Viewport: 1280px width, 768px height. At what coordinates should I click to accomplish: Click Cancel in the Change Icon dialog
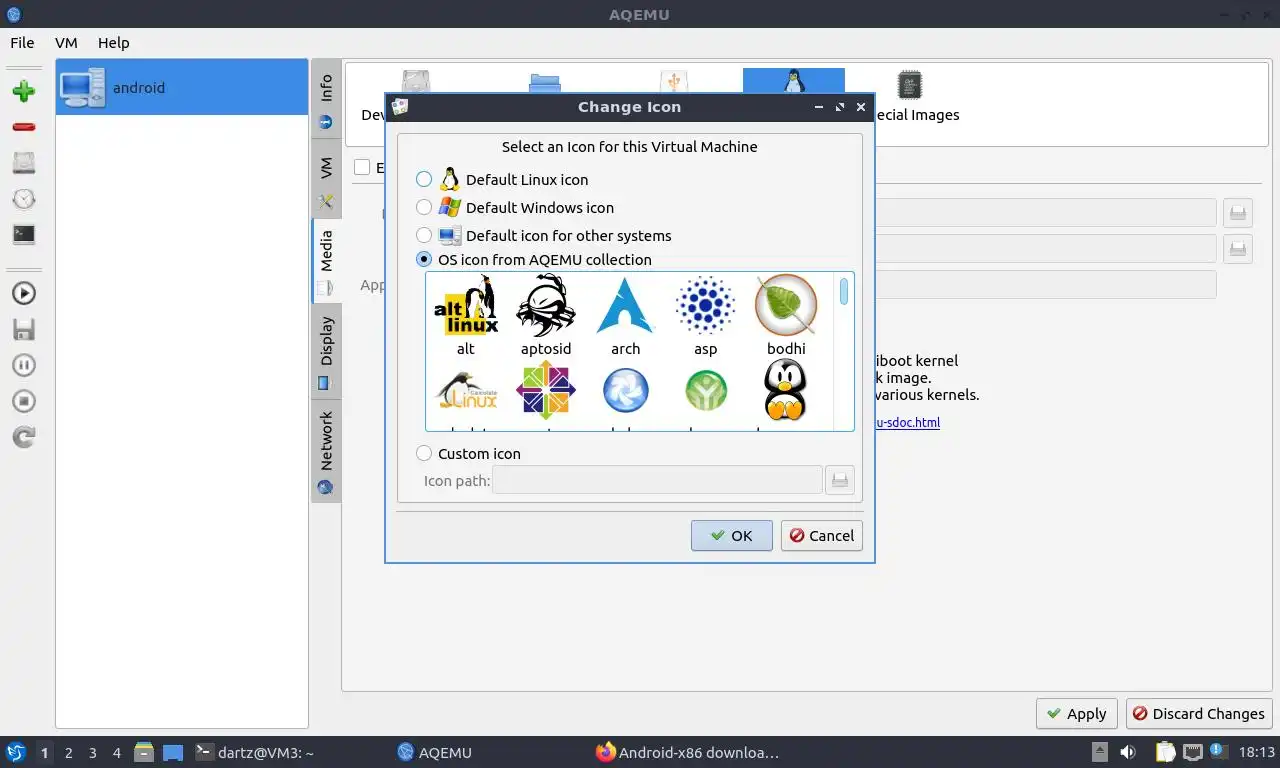[821, 535]
